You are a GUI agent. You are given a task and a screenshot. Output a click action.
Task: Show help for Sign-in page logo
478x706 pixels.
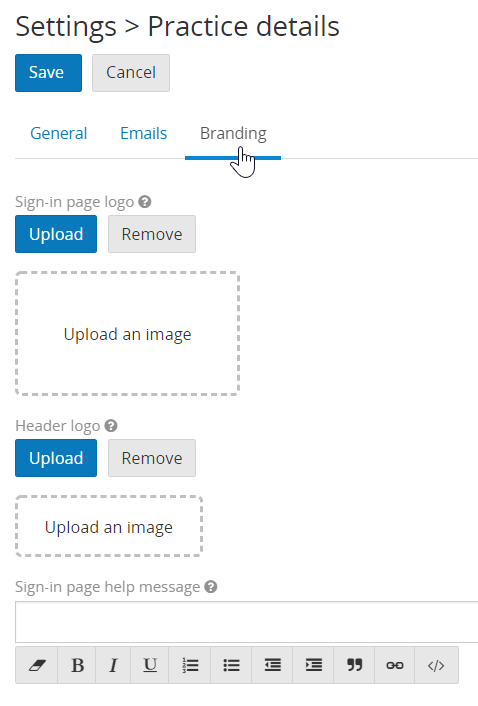[x=144, y=202]
